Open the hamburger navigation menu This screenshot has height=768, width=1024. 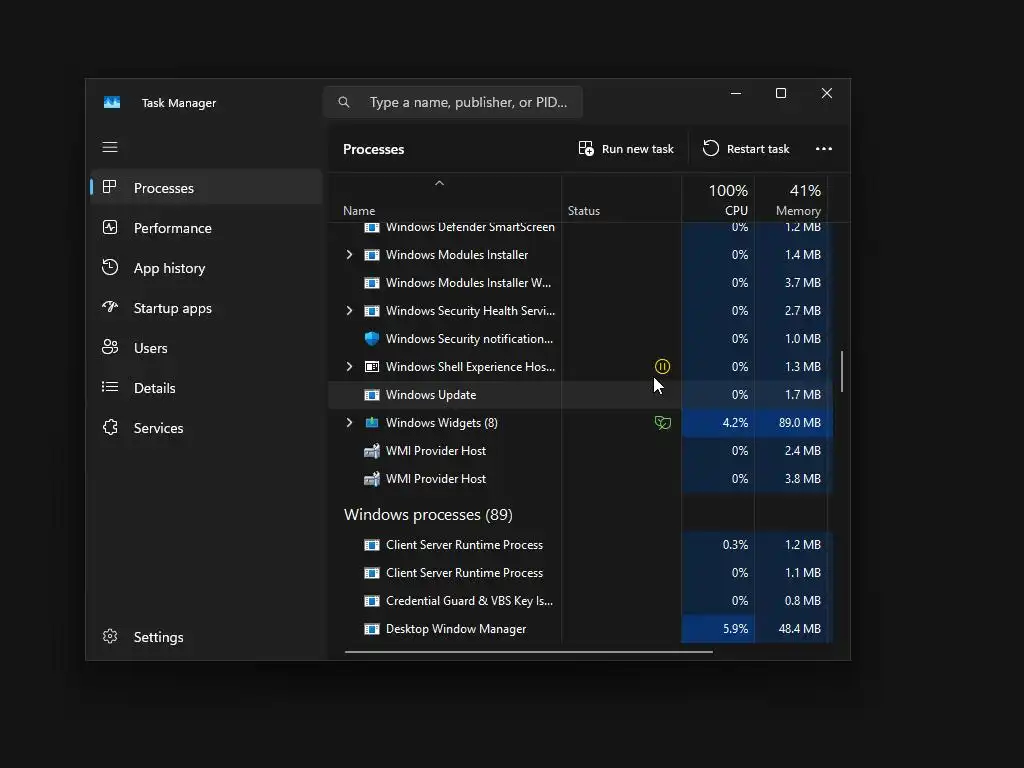click(110, 147)
